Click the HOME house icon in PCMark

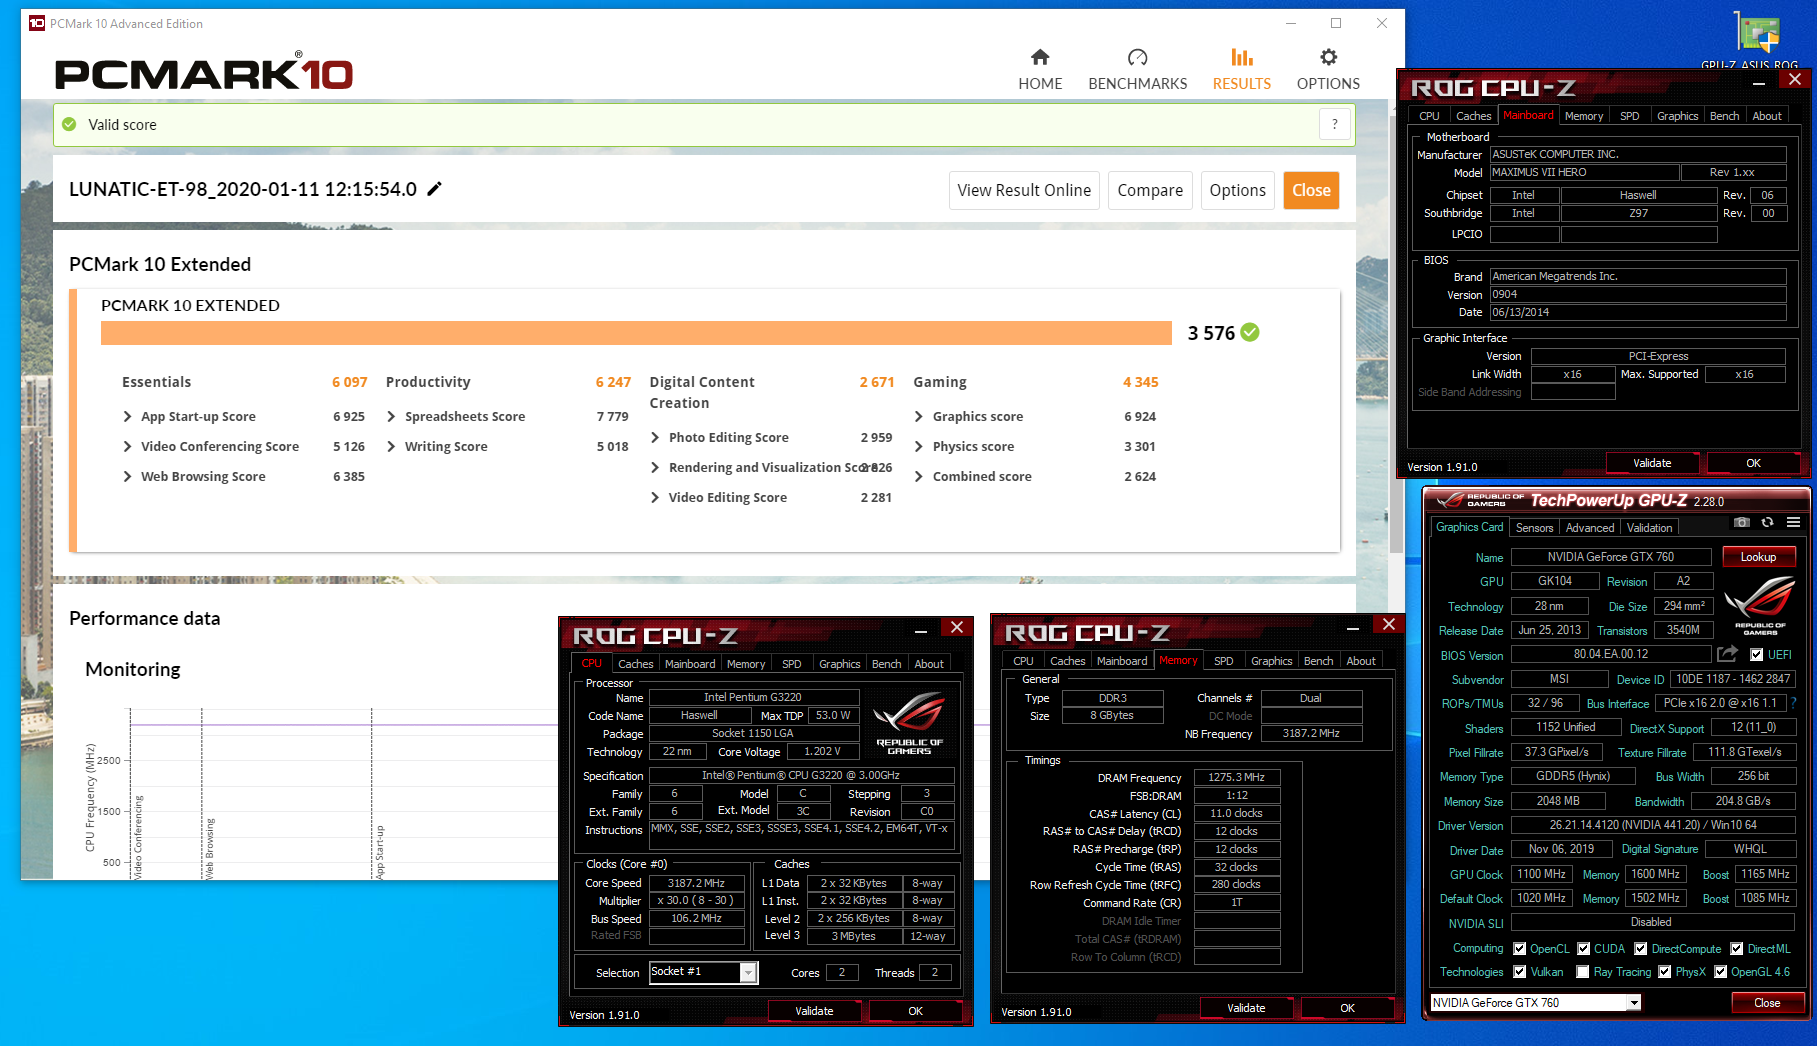[1040, 57]
